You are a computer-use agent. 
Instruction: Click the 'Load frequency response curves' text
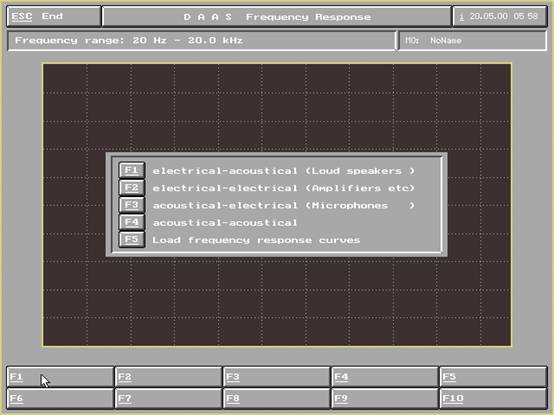pos(256,240)
